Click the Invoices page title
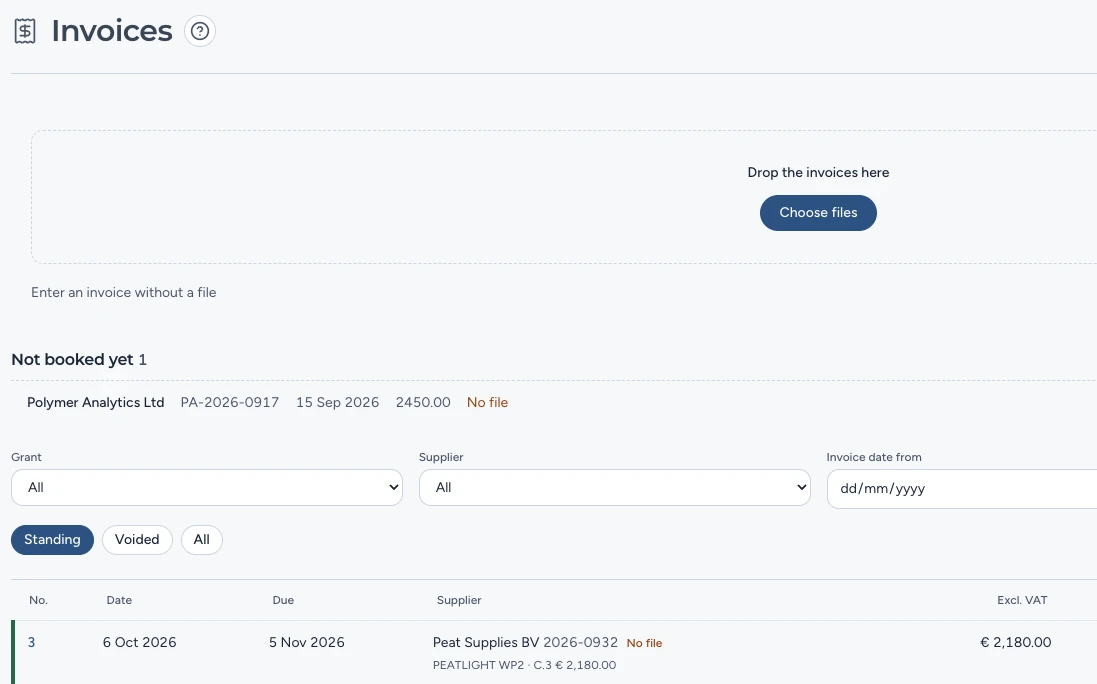Screen dimensions: 1097x684 tap(112, 31)
